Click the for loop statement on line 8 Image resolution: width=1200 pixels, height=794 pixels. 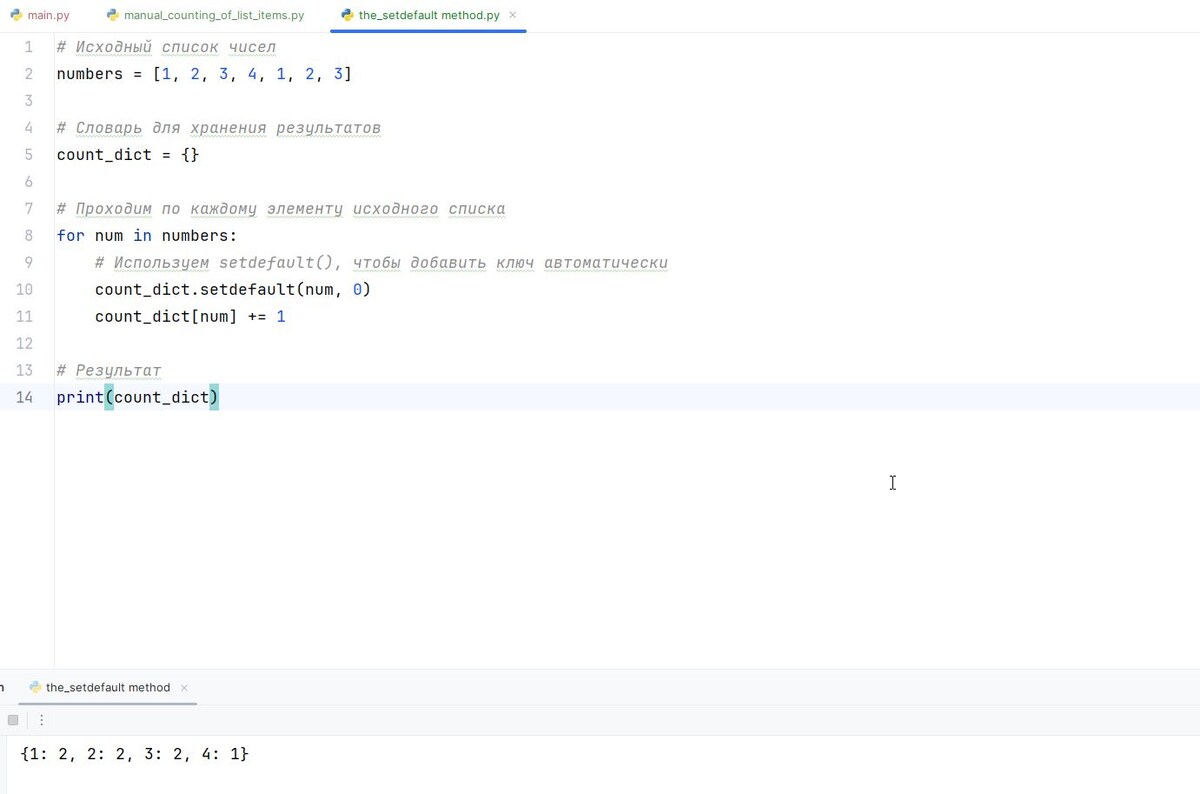tap(145, 235)
